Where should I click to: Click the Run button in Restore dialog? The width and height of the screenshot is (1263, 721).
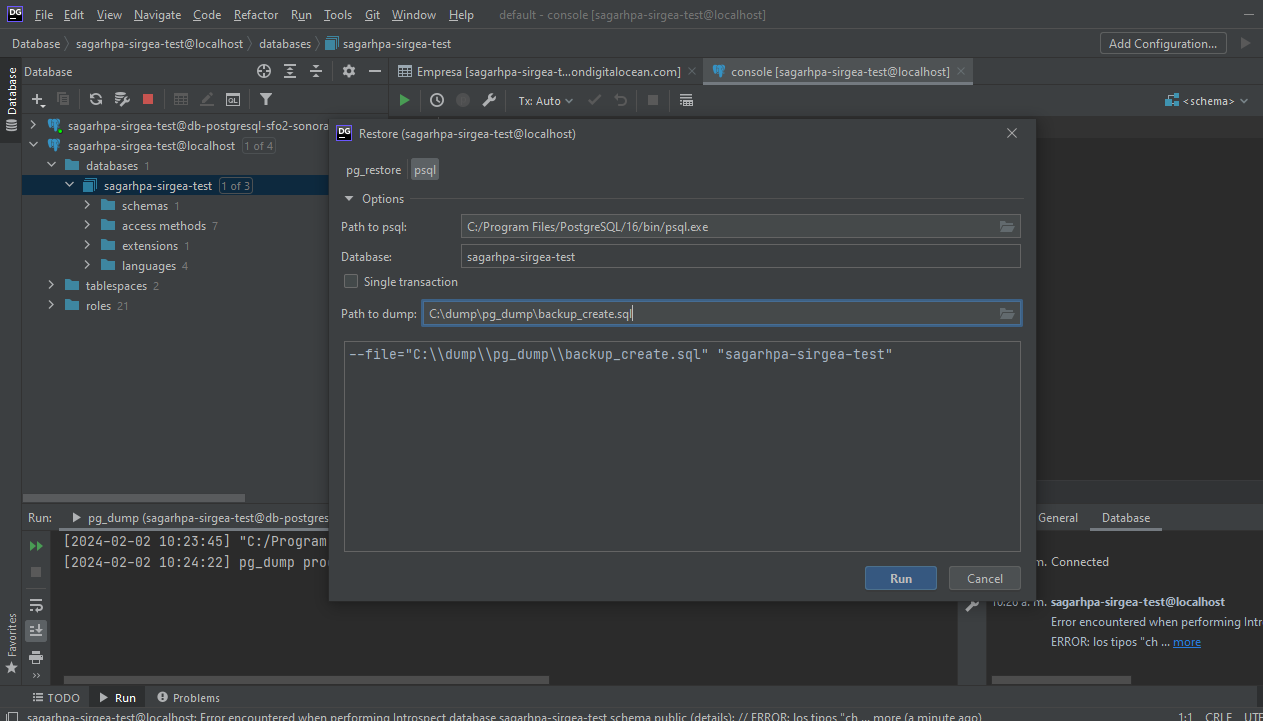click(901, 578)
